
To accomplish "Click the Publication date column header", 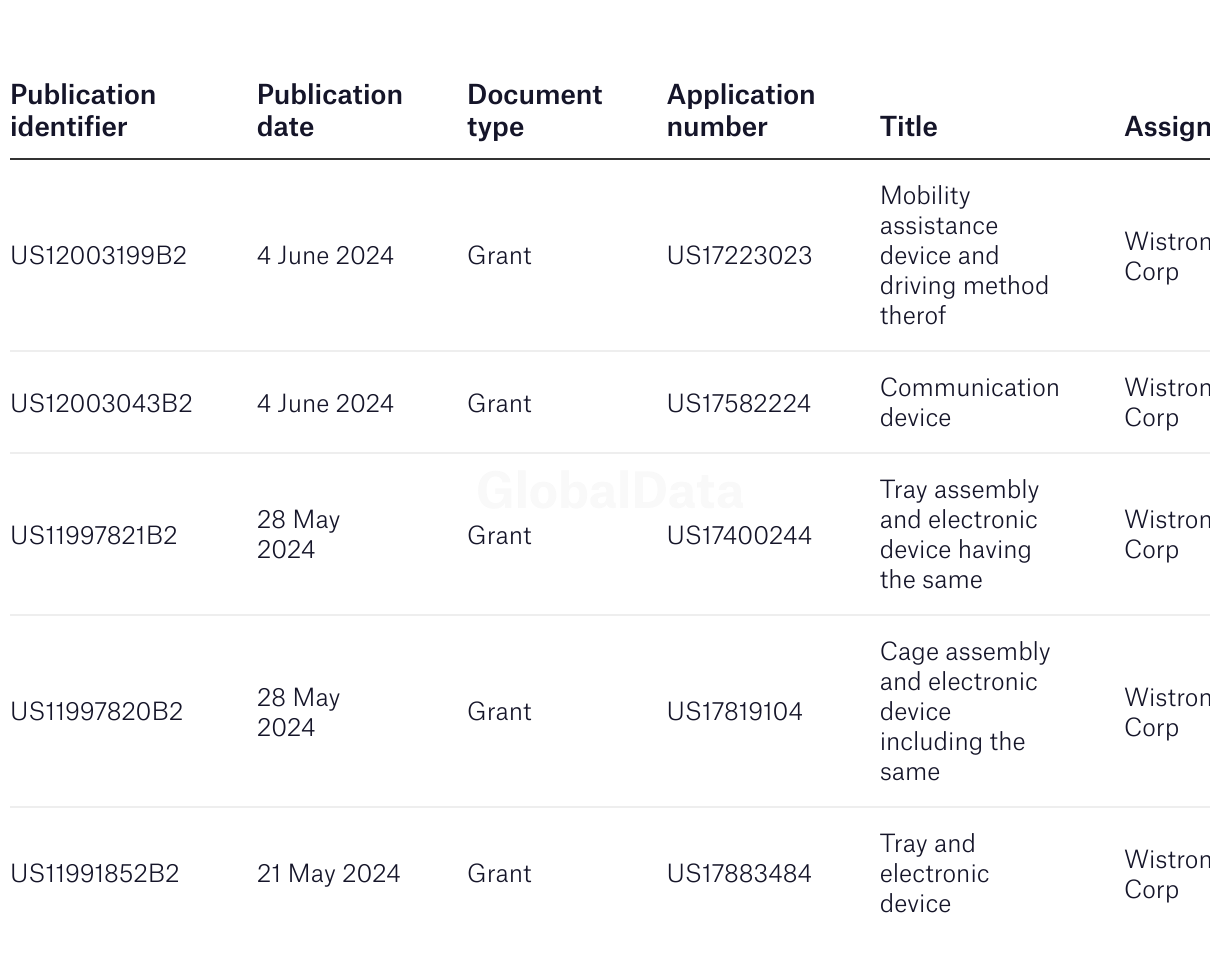I will 330,111.
